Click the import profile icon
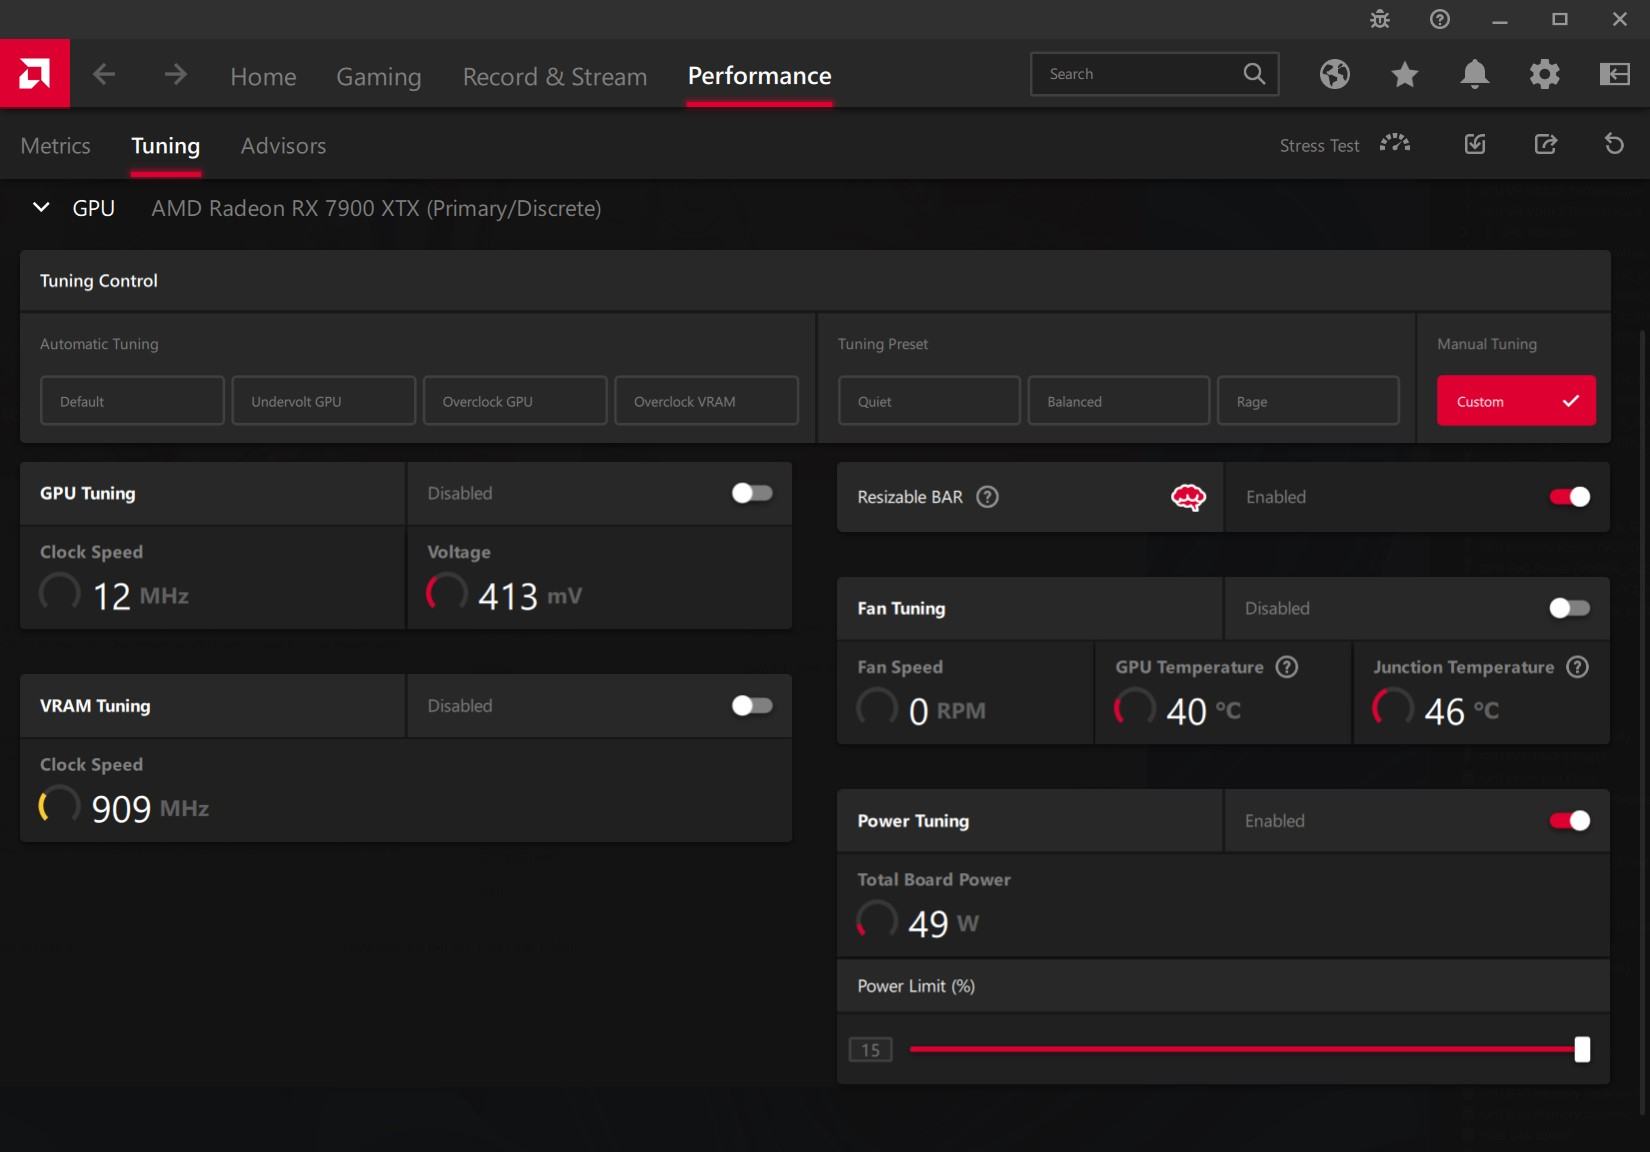 pyautogui.click(x=1475, y=144)
